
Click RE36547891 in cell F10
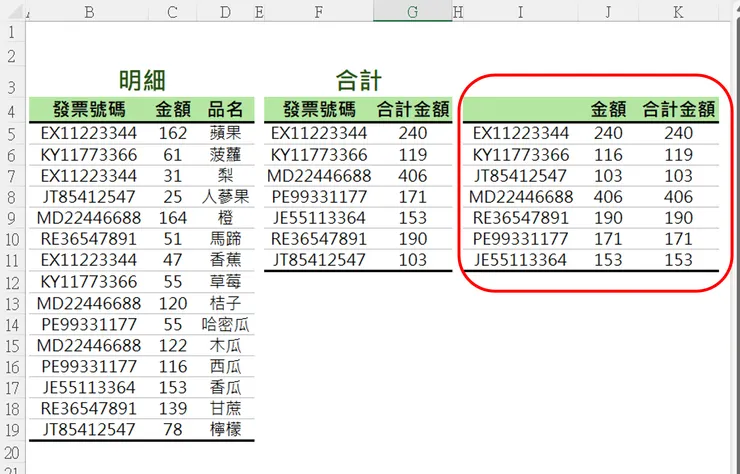click(319, 239)
